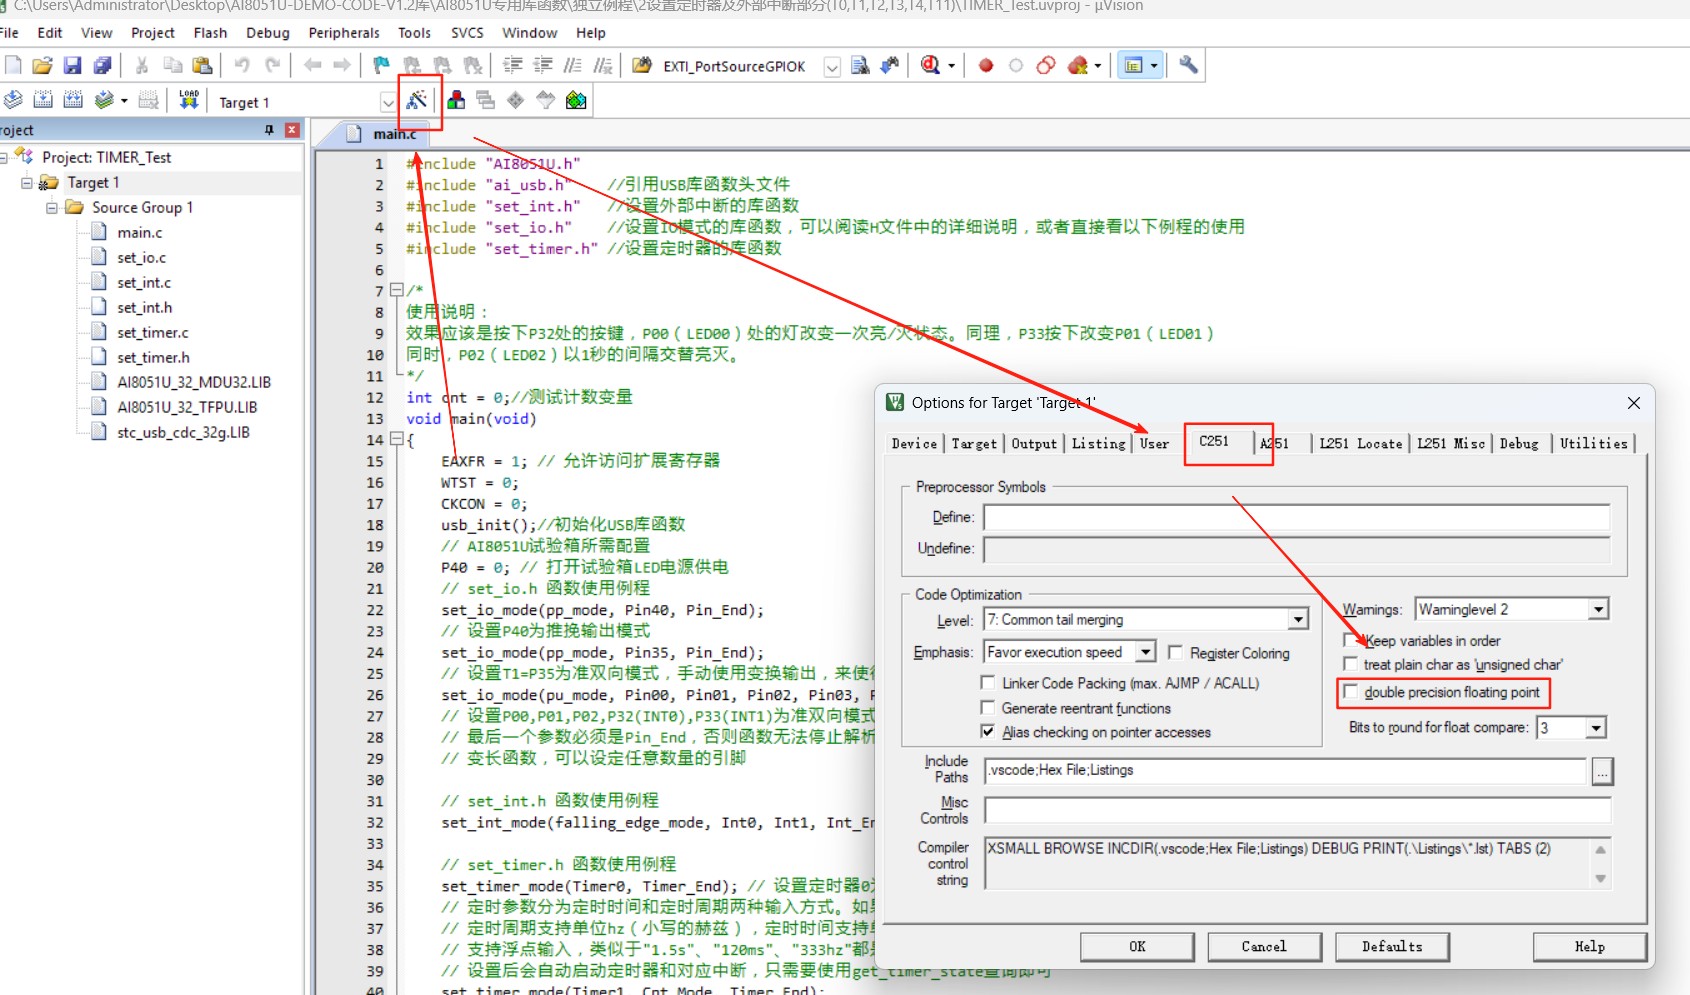Image resolution: width=1690 pixels, height=995 pixels.
Task: Collapse the Target 1 tree node
Action: [27, 182]
